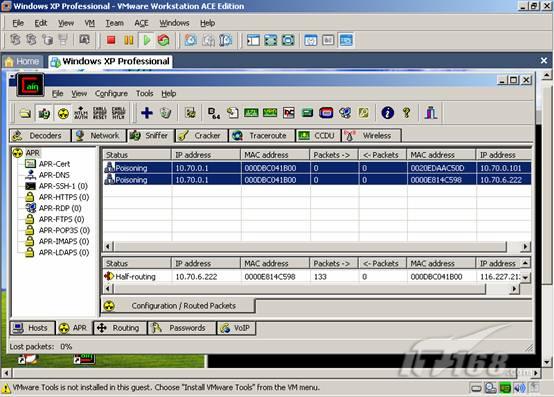Select Poisoning row with 10.70.6.222 target
554x397 pixels.
pos(317,180)
